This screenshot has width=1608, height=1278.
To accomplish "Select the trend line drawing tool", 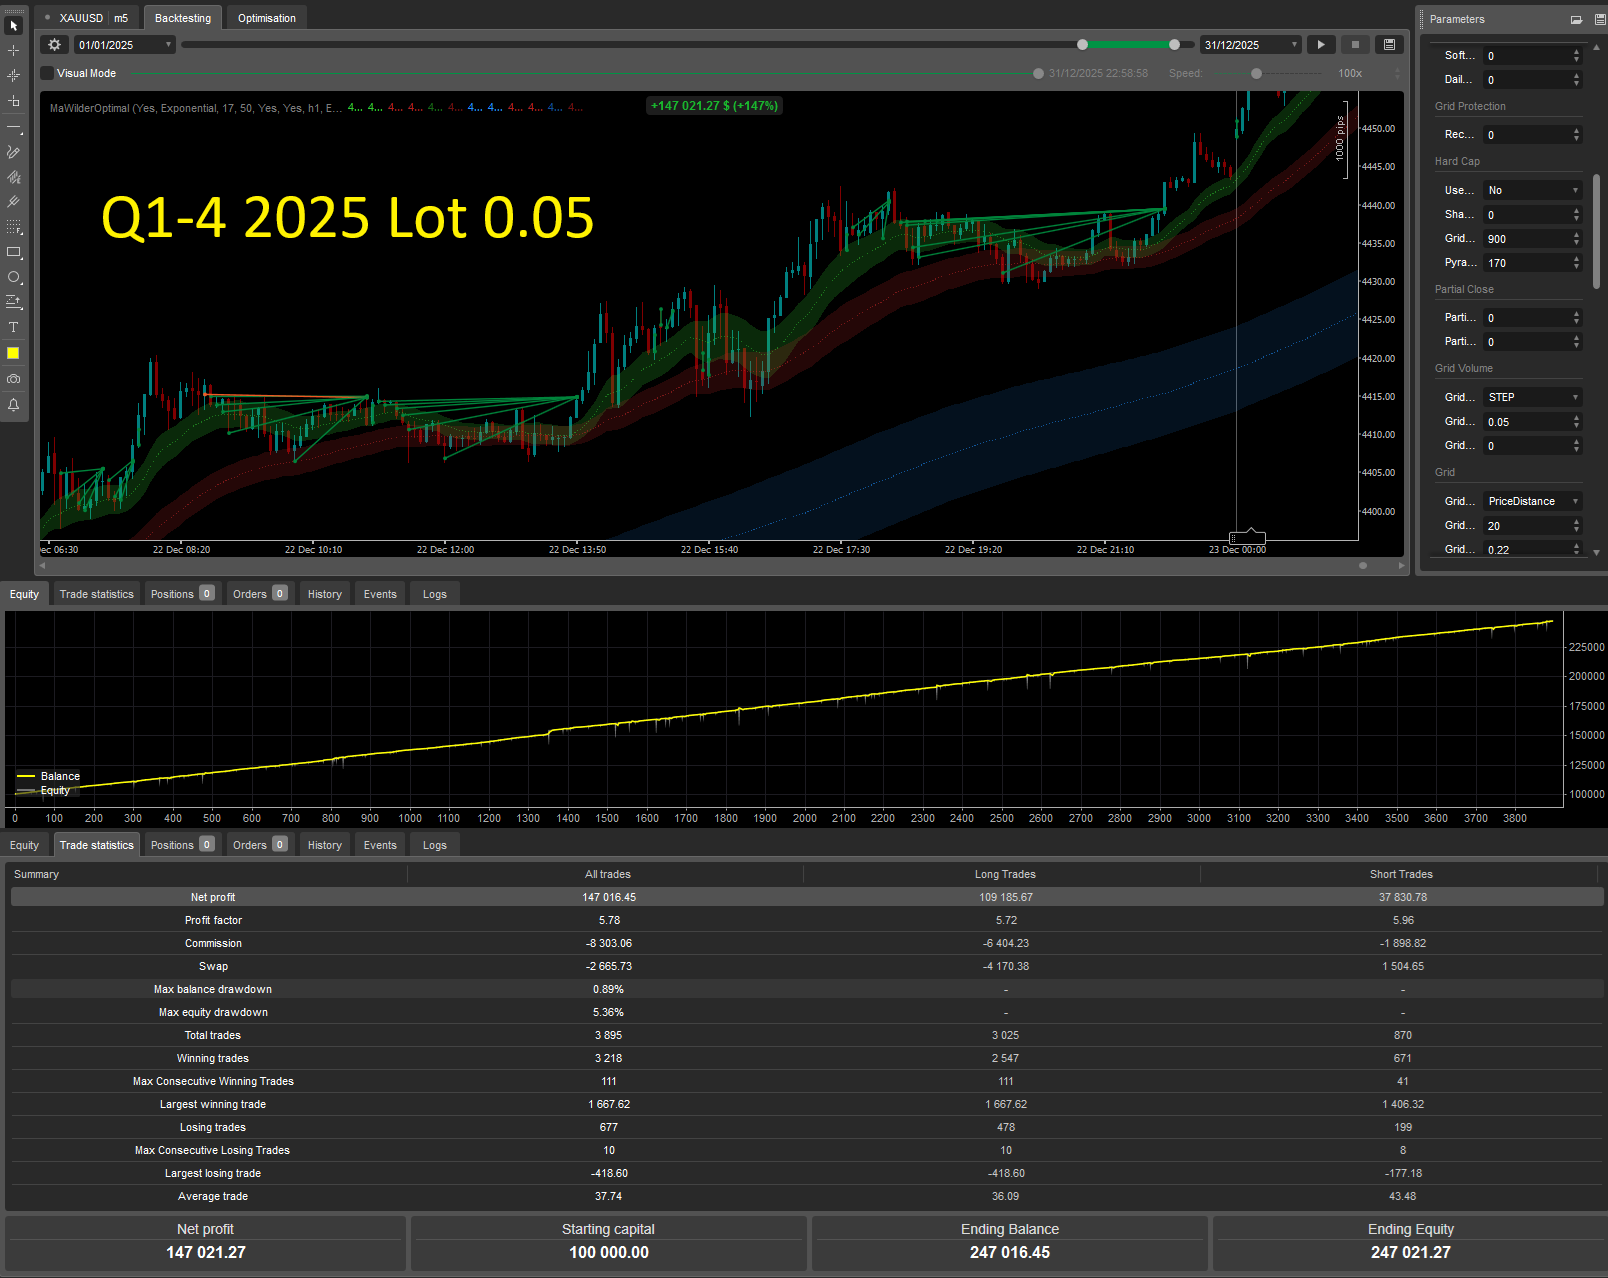I will [13, 126].
